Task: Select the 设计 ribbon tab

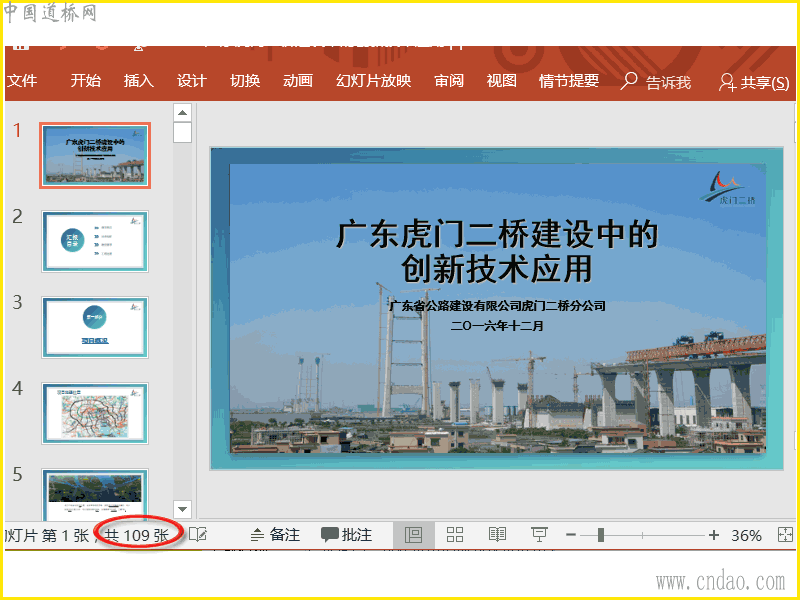Action: click(x=192, y=81)
